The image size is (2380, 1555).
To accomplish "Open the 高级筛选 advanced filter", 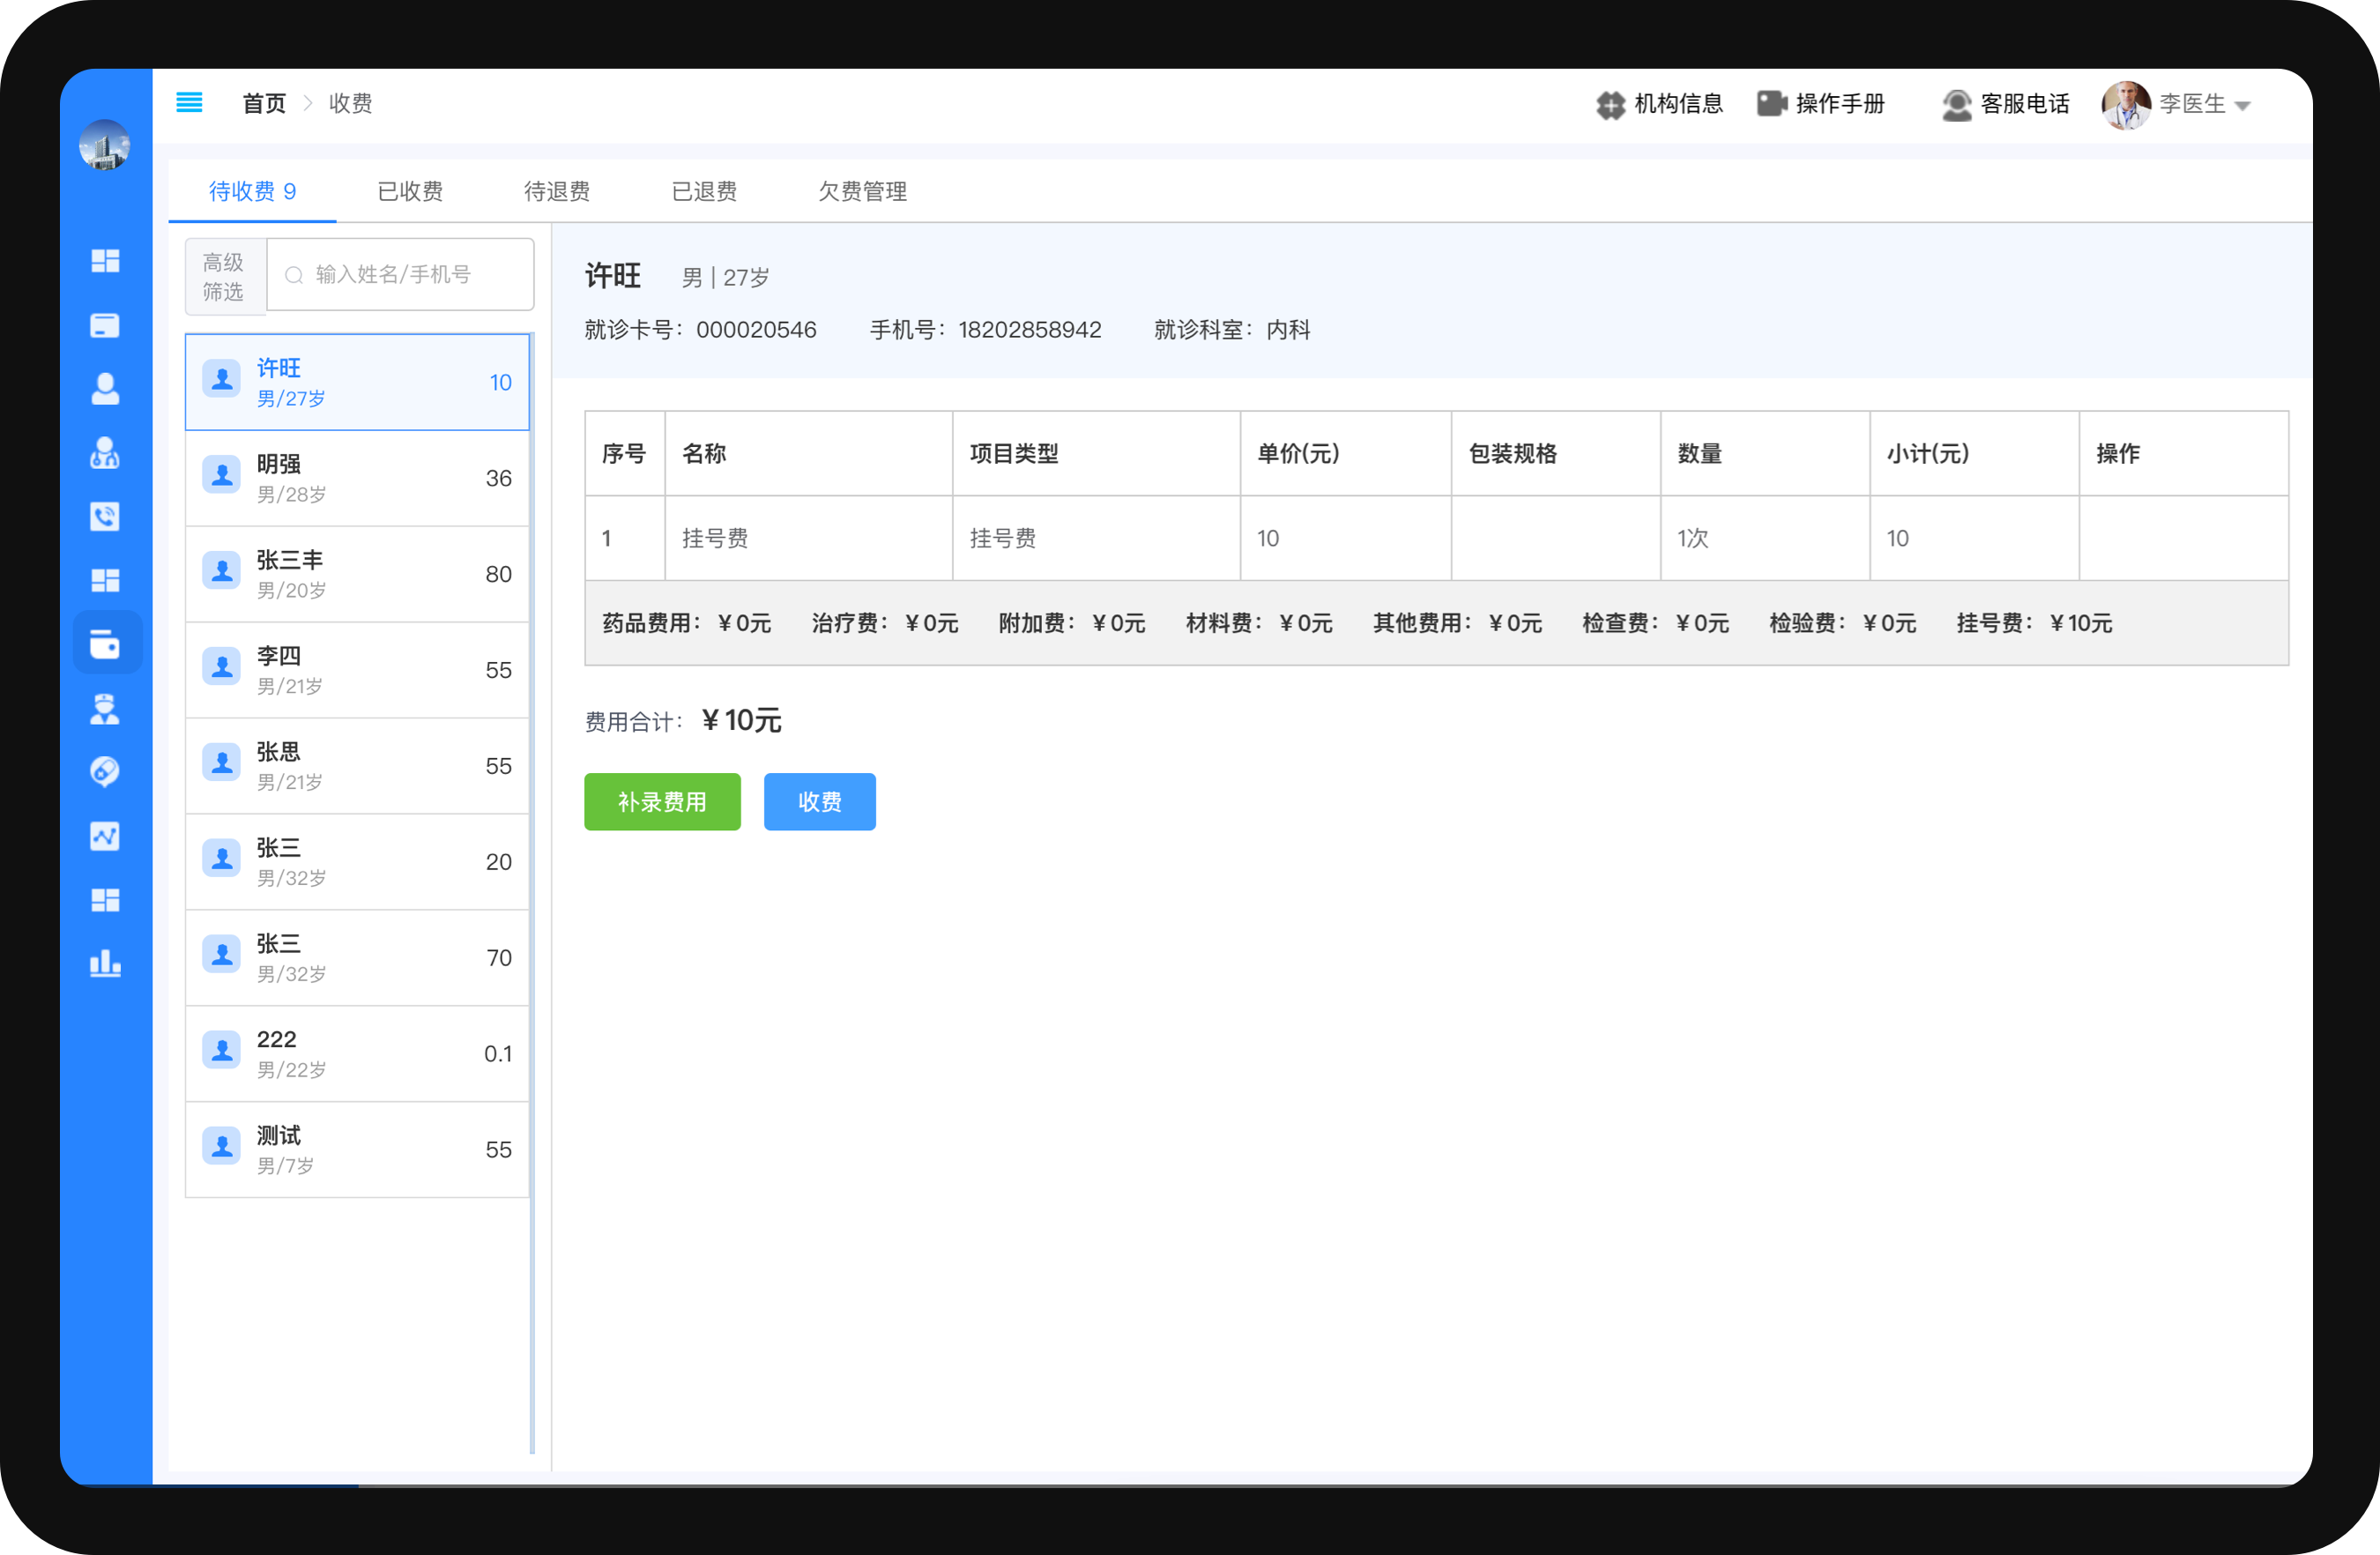I will click(224, 276).
